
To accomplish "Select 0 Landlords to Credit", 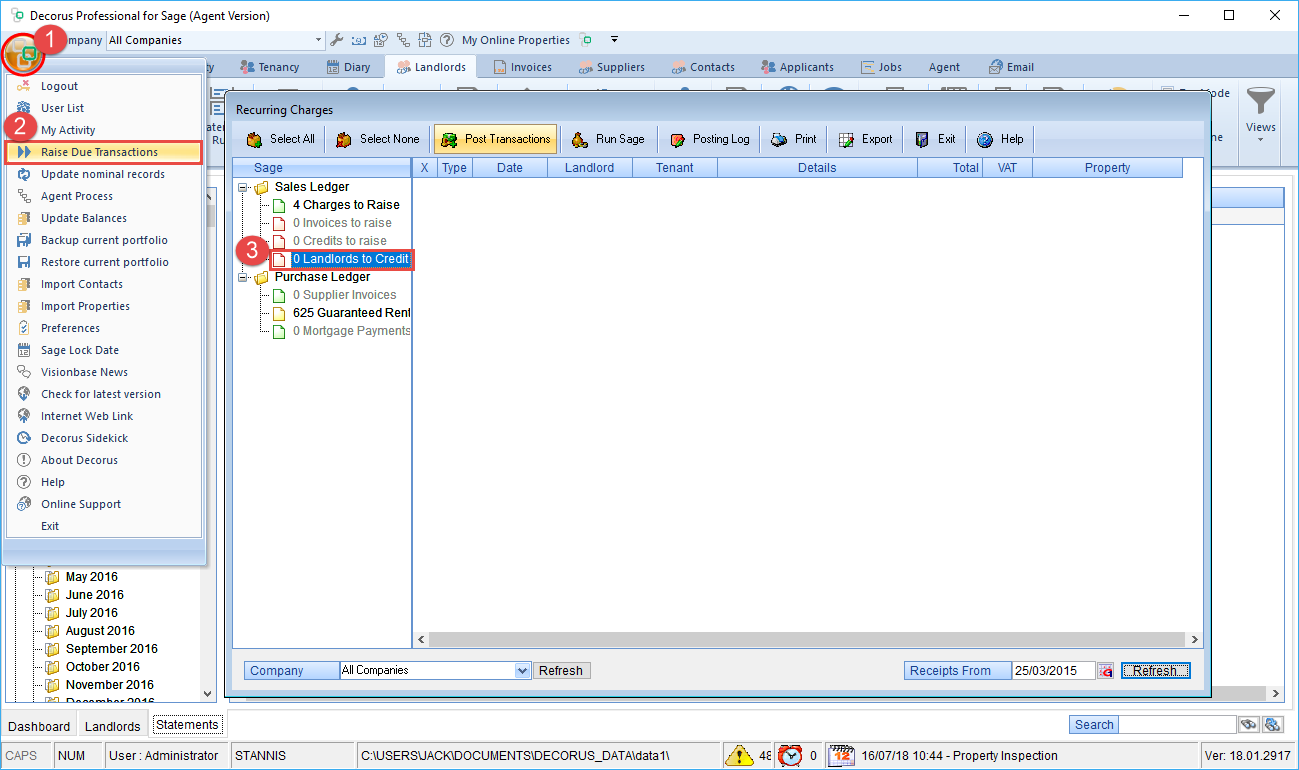I will tap(351, 259).
